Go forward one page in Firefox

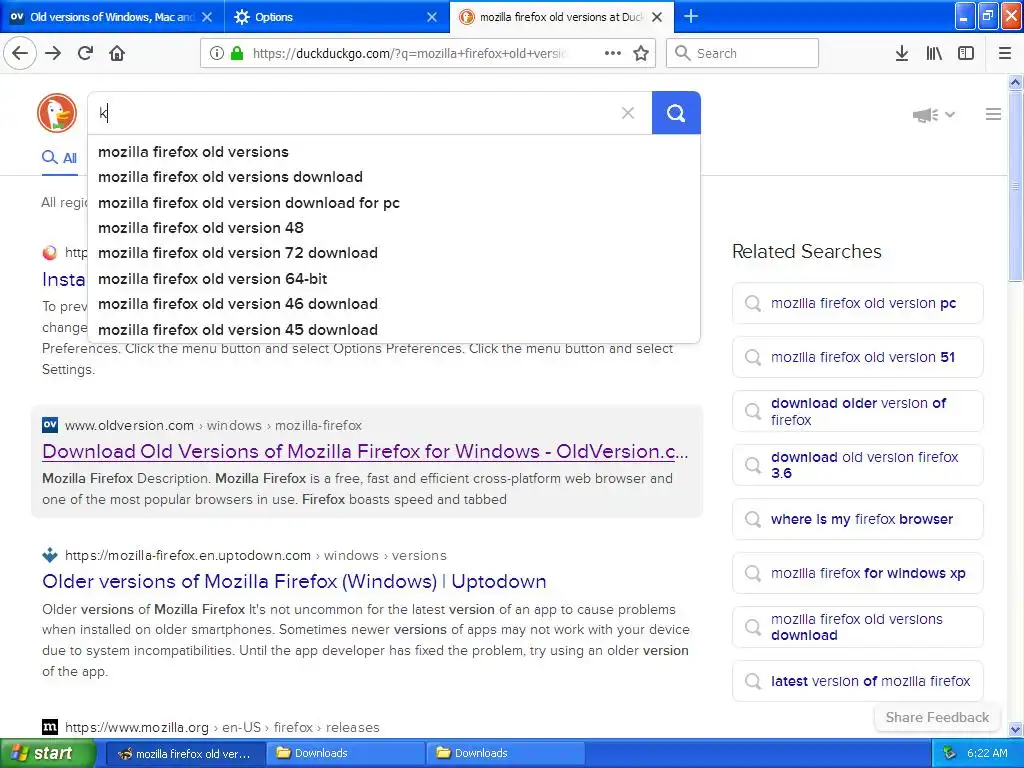click(53, 53)
